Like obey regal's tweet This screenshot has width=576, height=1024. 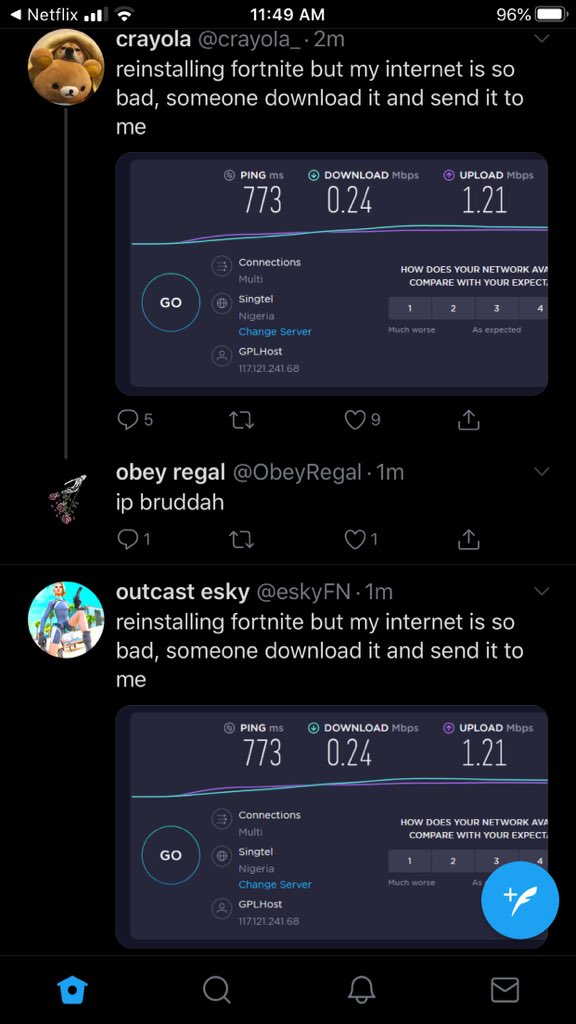355,539
